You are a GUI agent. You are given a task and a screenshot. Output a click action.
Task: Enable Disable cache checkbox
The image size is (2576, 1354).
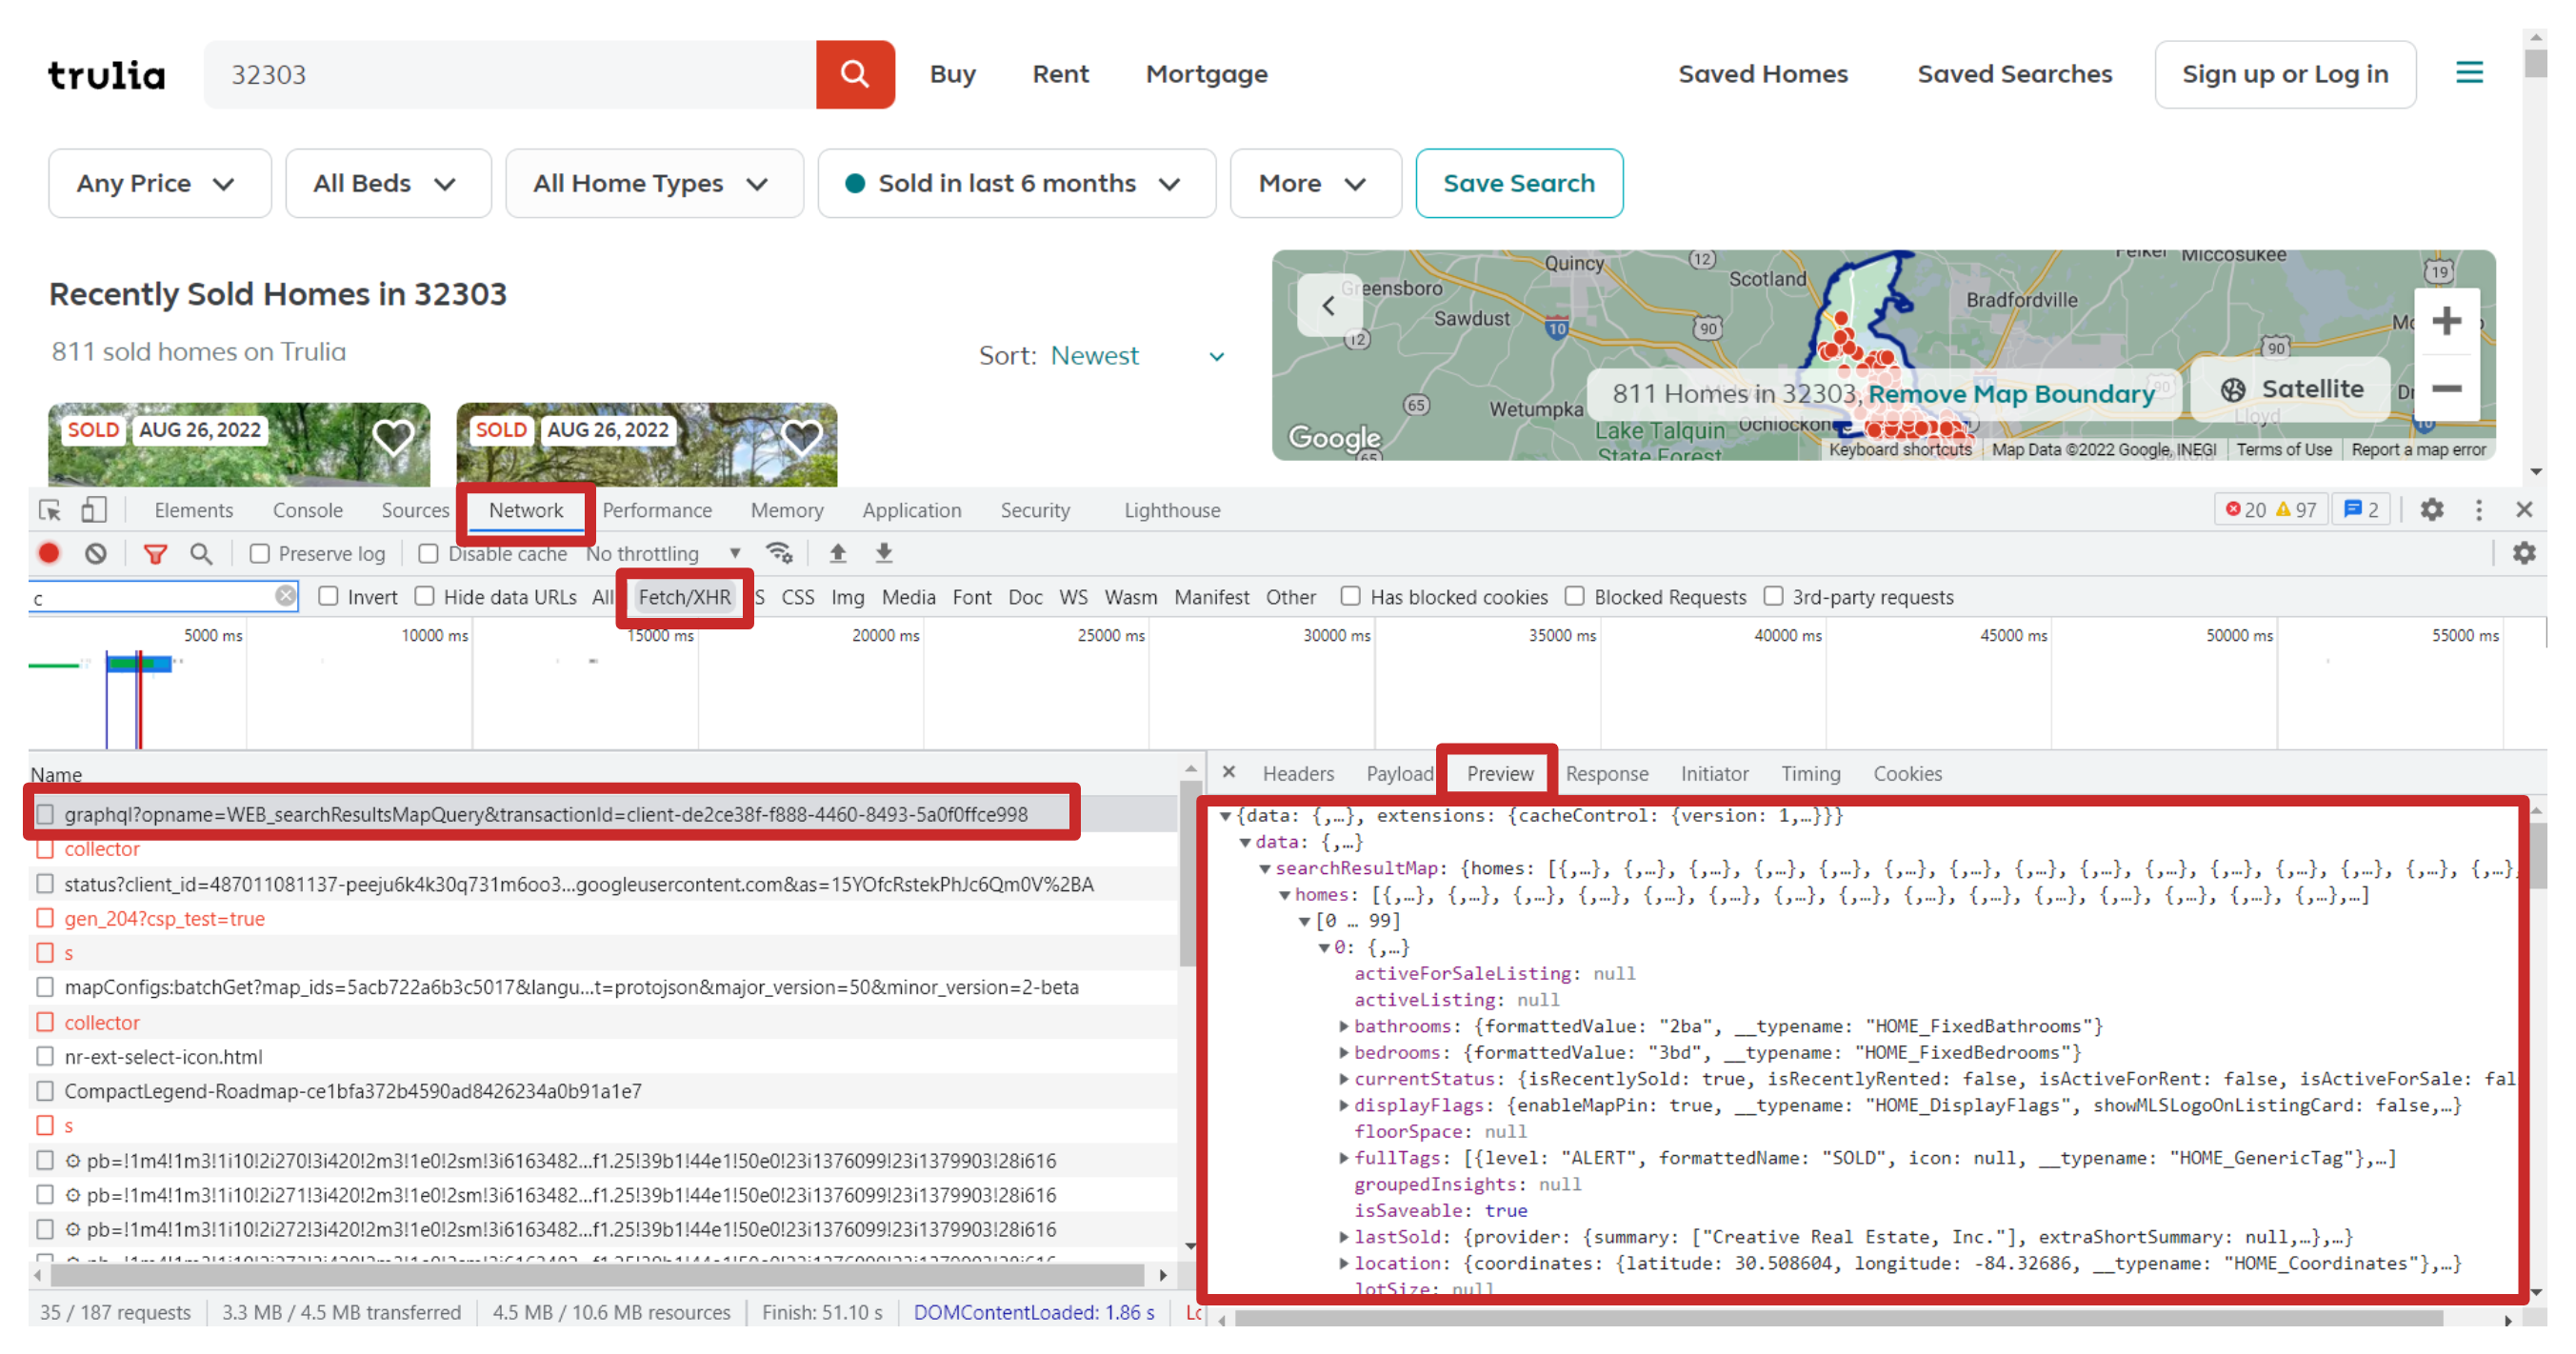429,553
